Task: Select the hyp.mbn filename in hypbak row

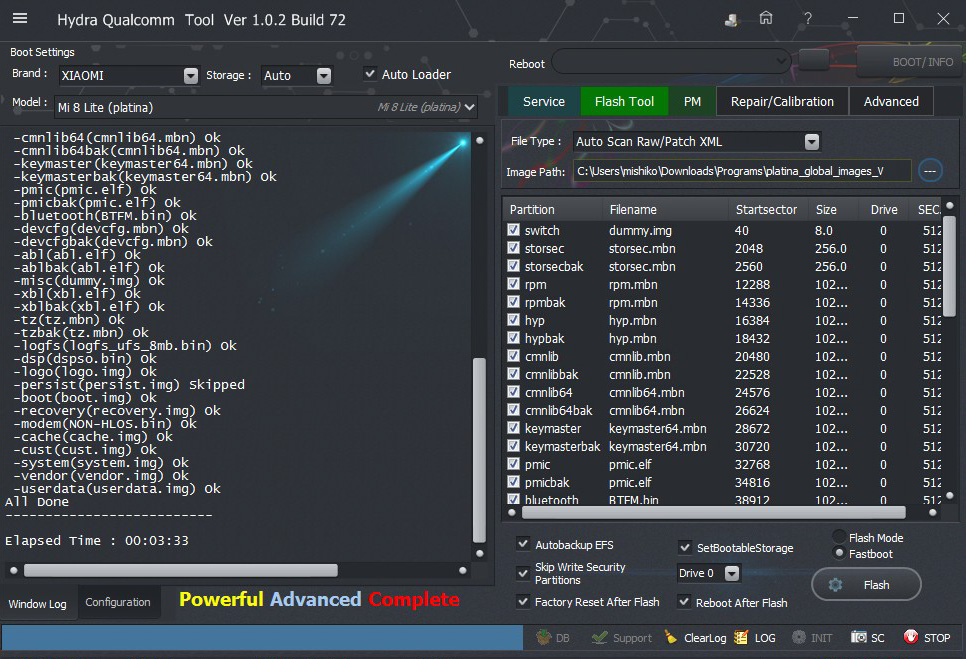Action: (633, 338)
